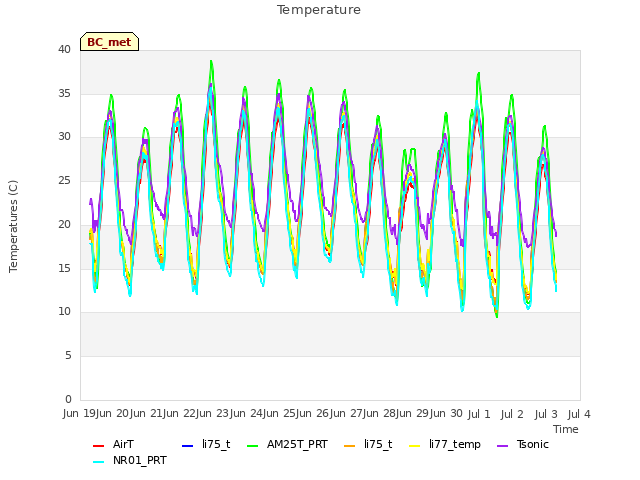Click the Jun 28 x-axis tick label

(x=378, y=414)
